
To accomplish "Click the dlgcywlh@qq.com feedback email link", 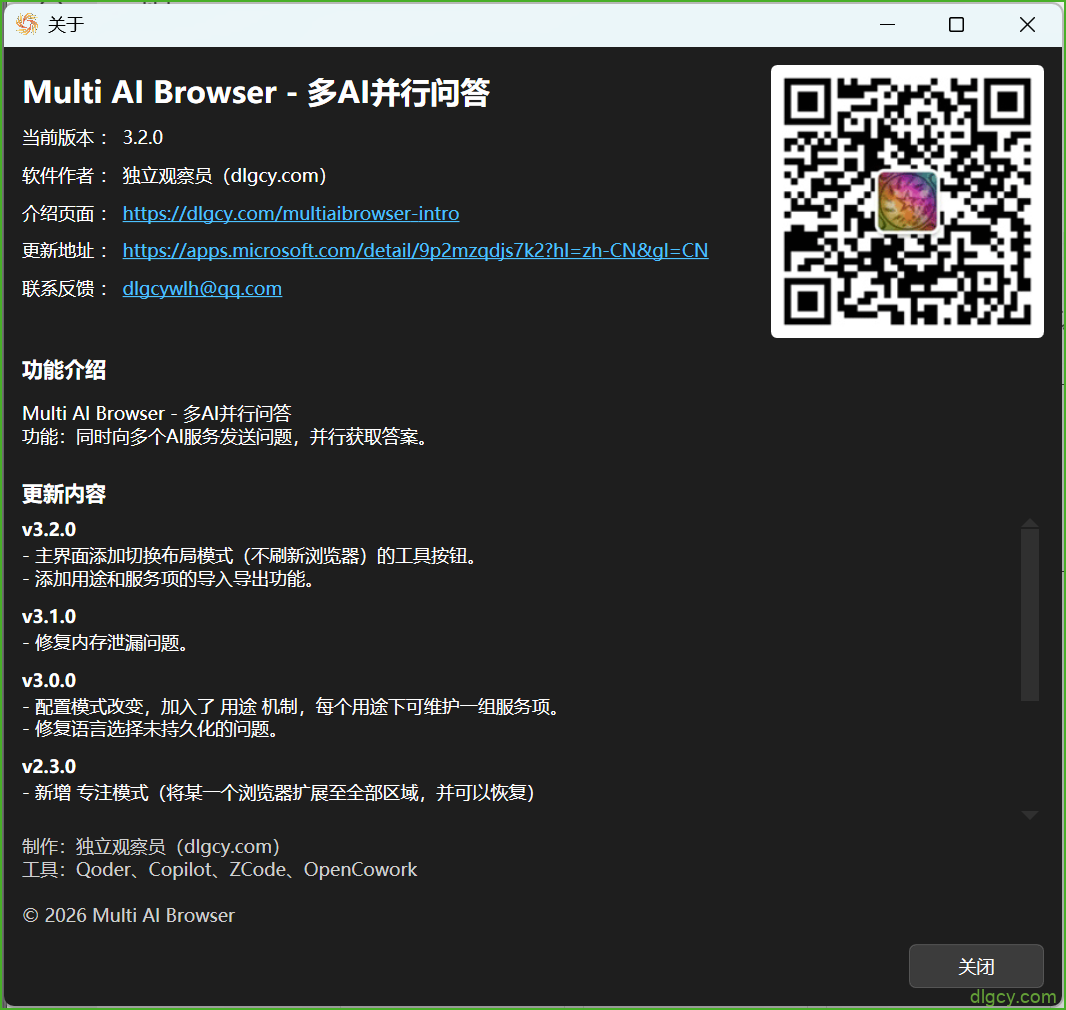I will click(202, 288).
